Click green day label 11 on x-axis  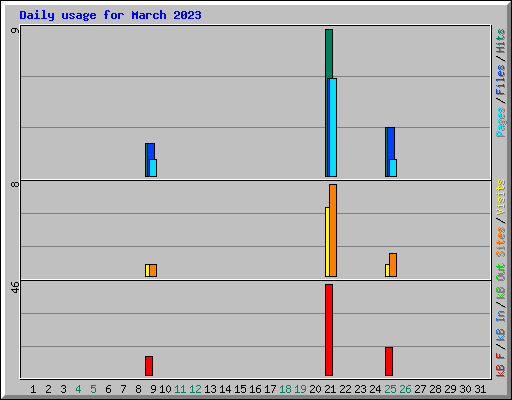[x=180, y=389]
